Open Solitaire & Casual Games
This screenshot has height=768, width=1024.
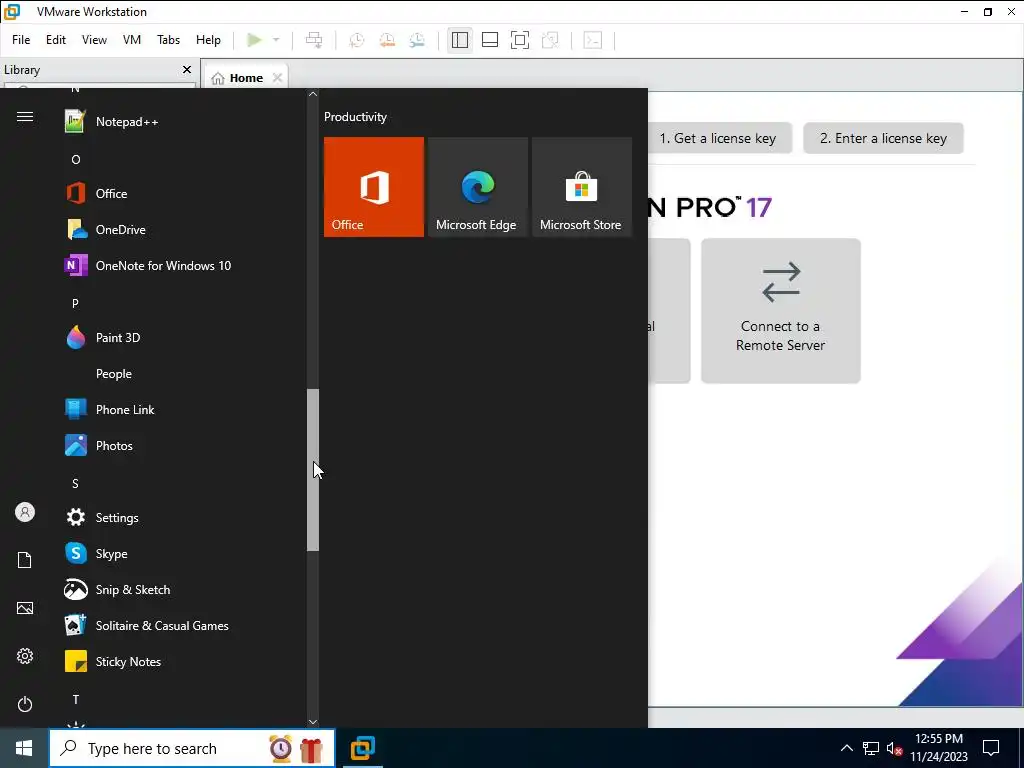tap(183, 626)
